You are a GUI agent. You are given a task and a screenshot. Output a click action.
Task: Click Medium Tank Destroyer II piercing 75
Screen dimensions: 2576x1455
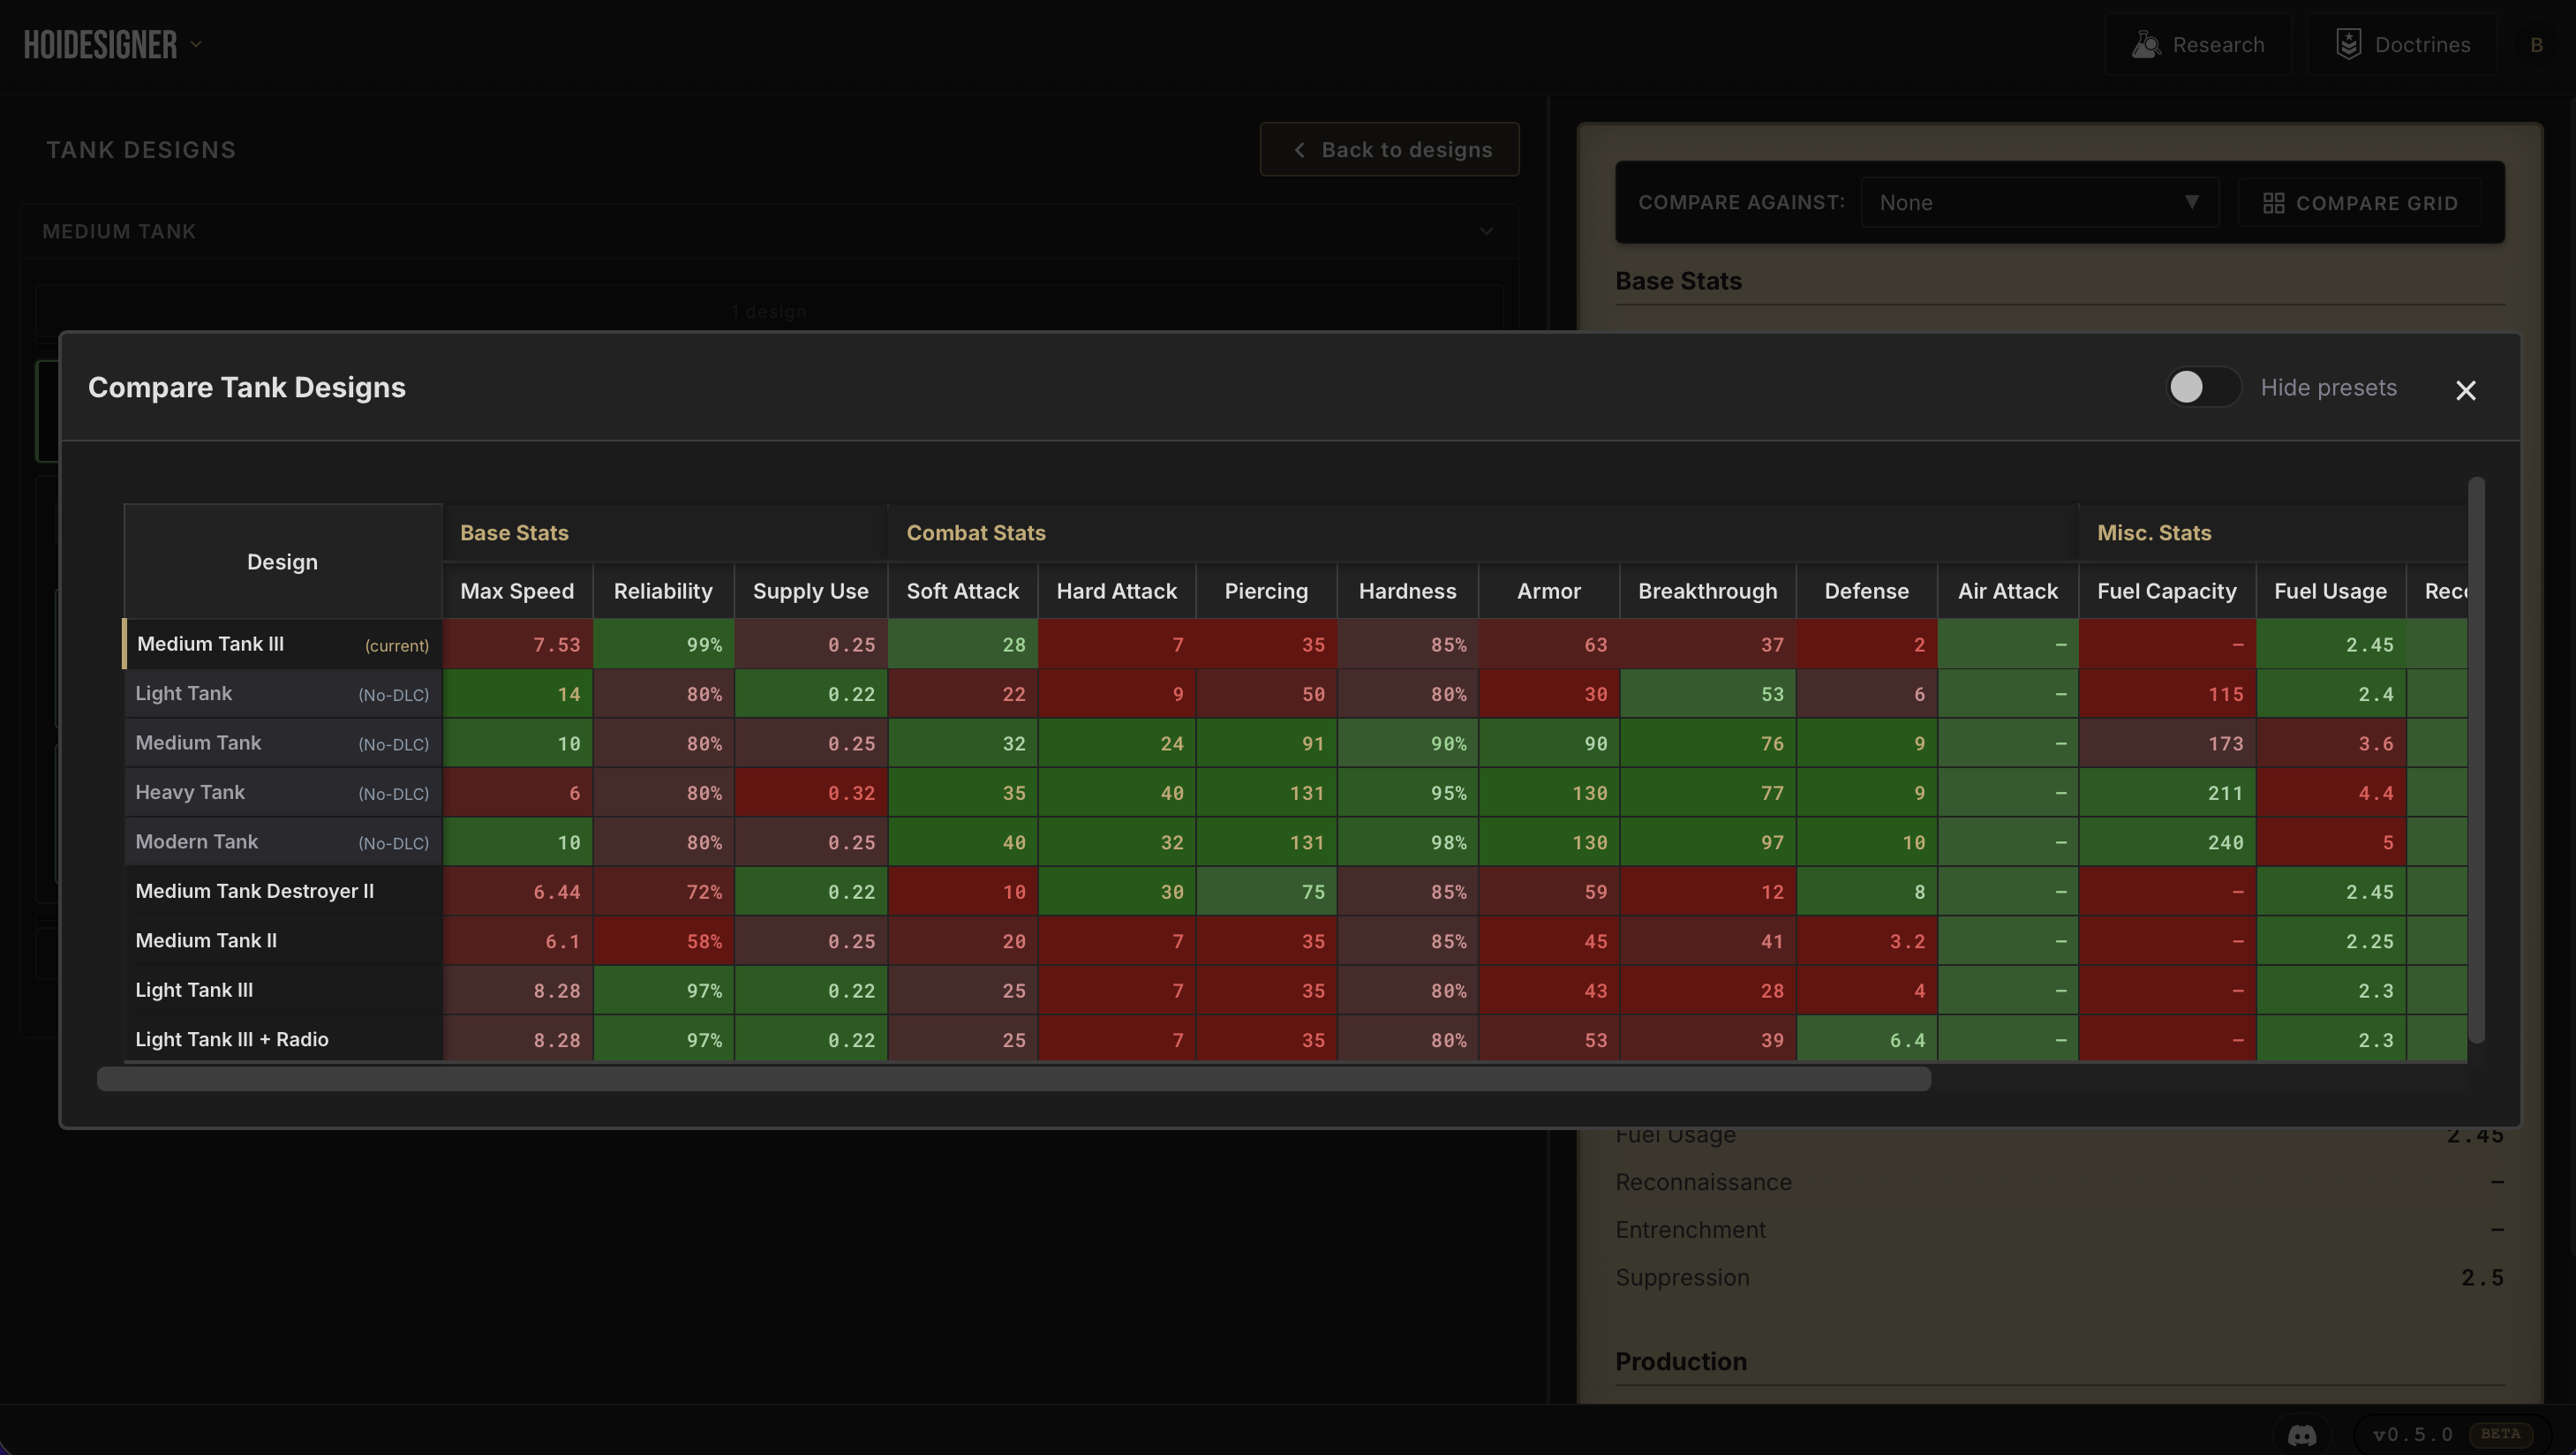coord(1267,892)
